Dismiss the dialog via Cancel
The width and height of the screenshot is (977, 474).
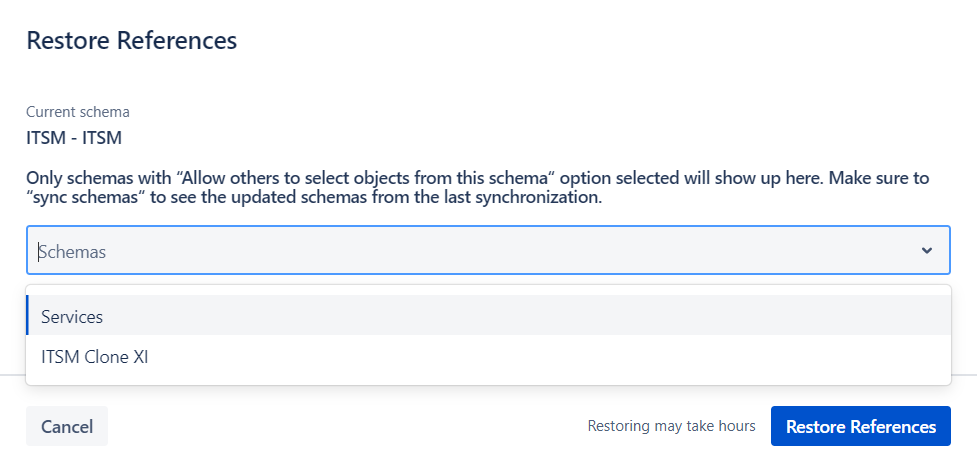67,427
